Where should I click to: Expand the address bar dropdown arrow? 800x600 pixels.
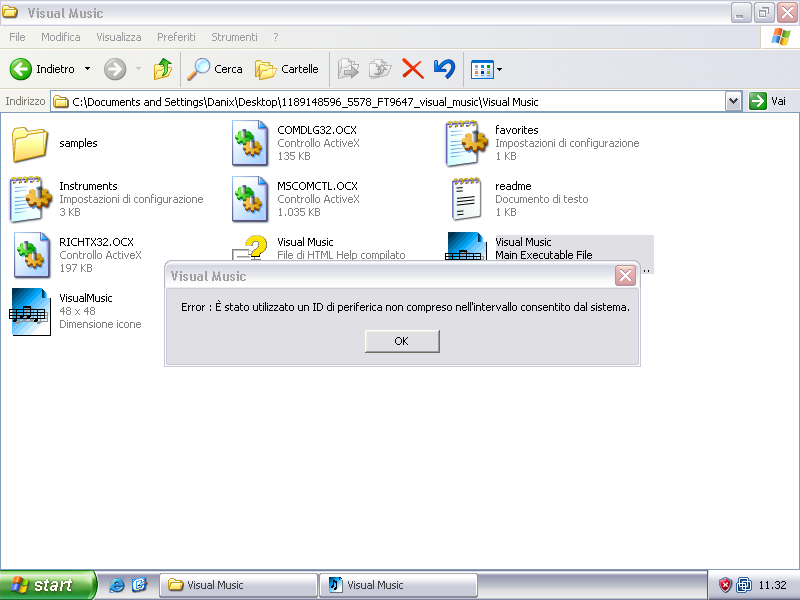733,101
